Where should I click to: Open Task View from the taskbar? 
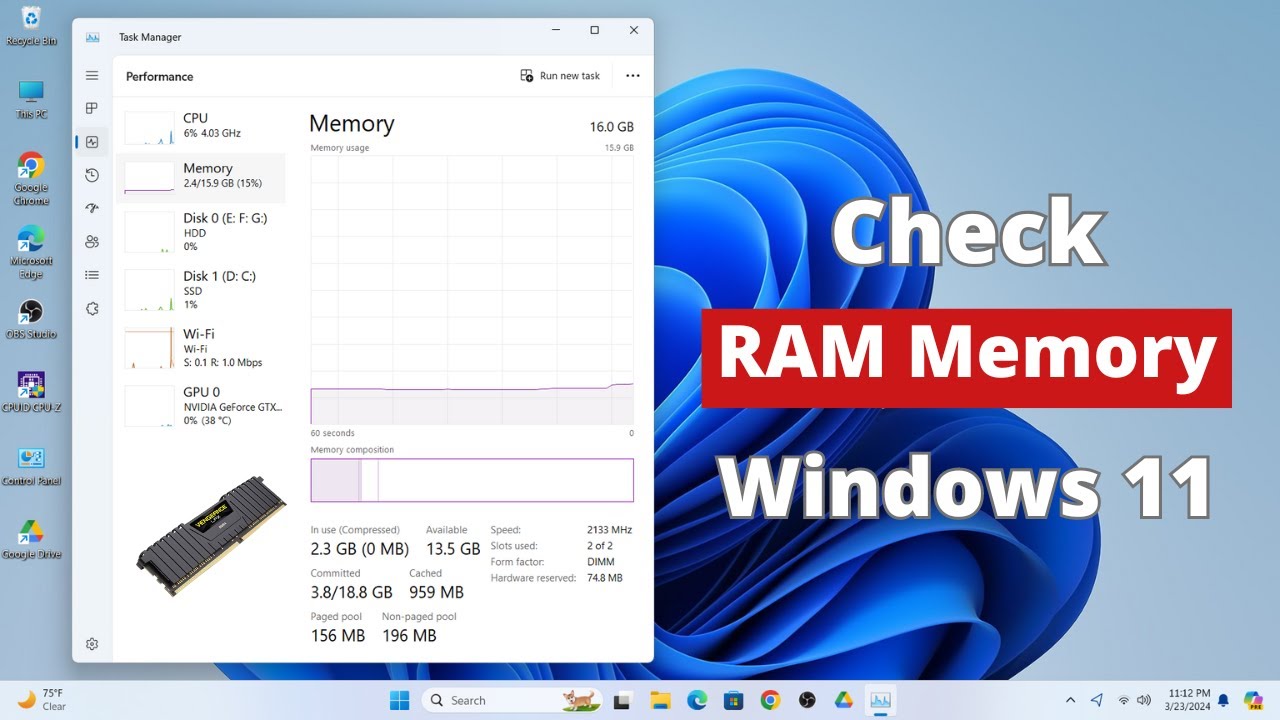point(622,700)
